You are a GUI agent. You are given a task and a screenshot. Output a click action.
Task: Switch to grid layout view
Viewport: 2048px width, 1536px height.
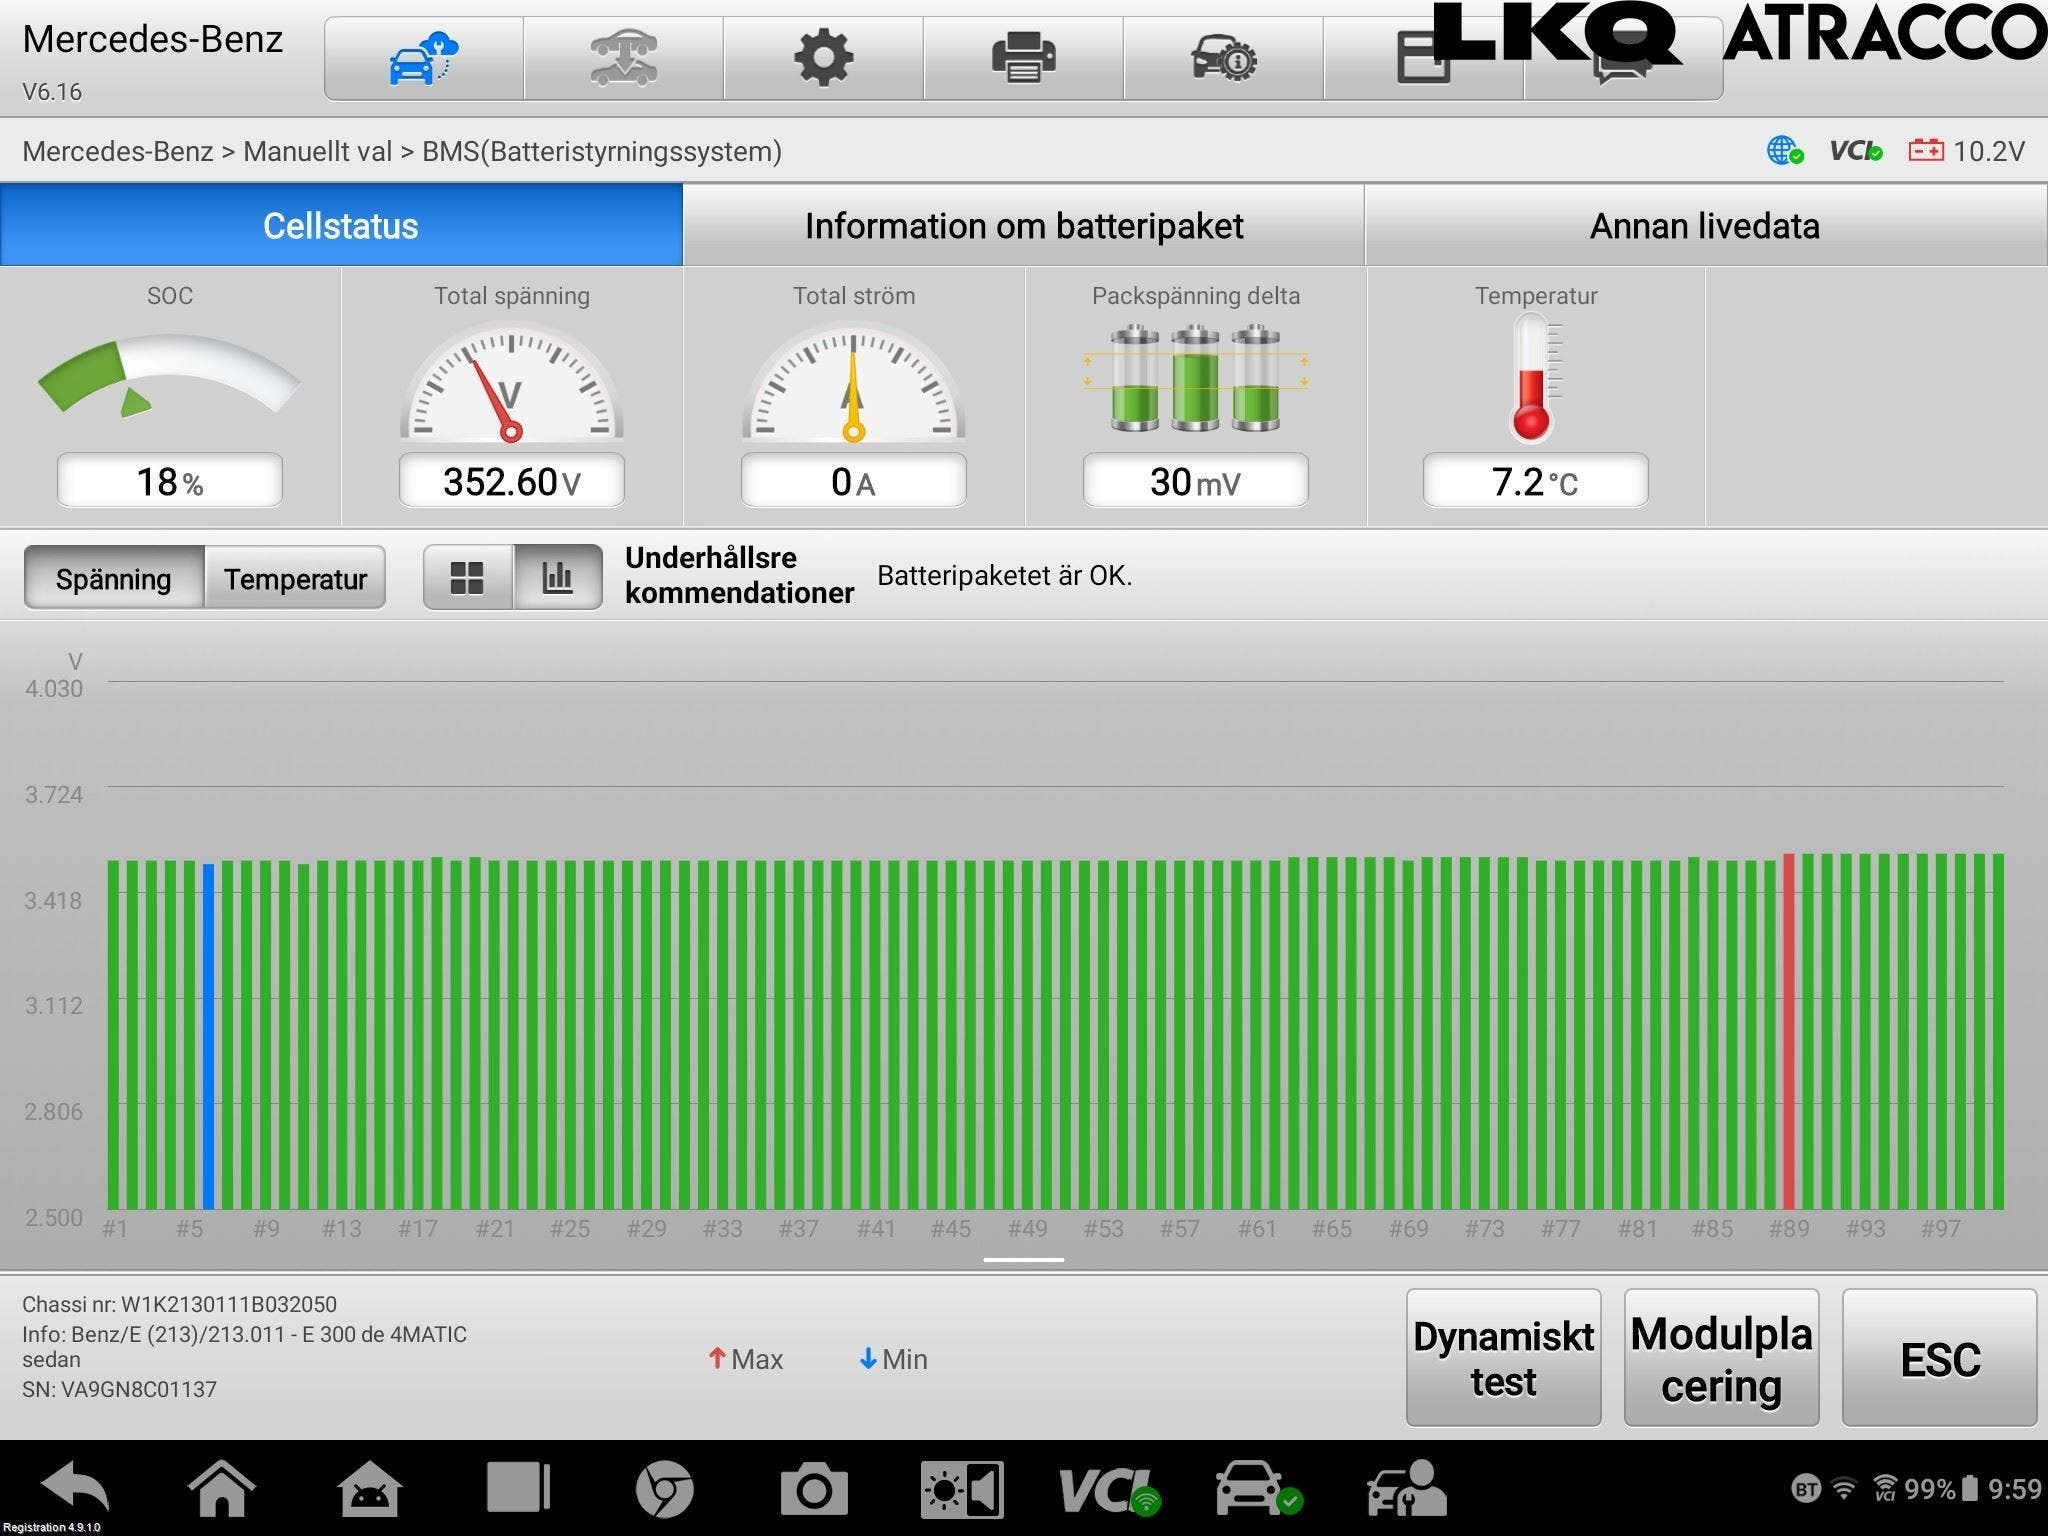point(467,578)
